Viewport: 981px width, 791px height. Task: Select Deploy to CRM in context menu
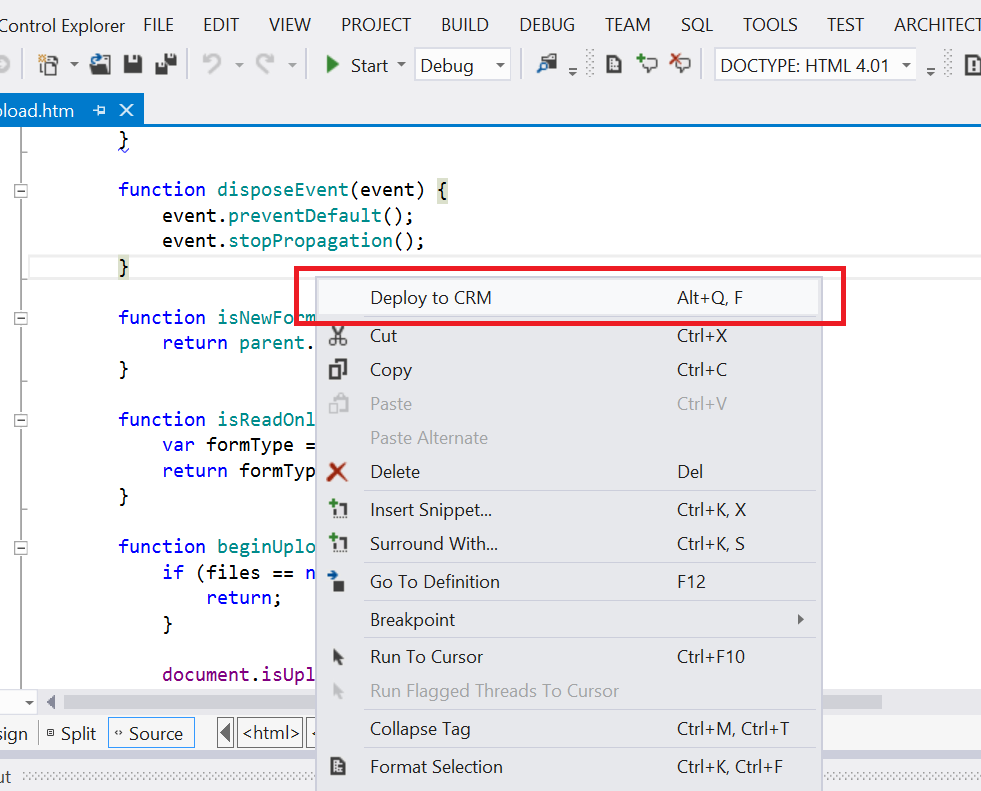pyautogui.click(x=568, y=297)
